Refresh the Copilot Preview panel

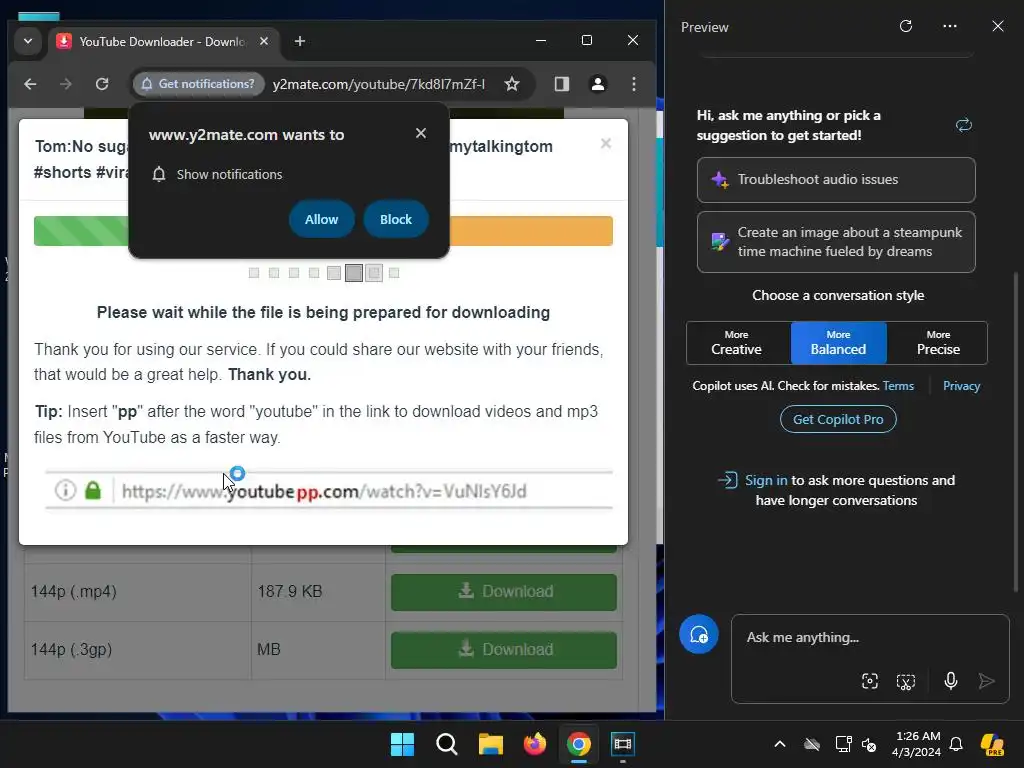tap(906, 26)
